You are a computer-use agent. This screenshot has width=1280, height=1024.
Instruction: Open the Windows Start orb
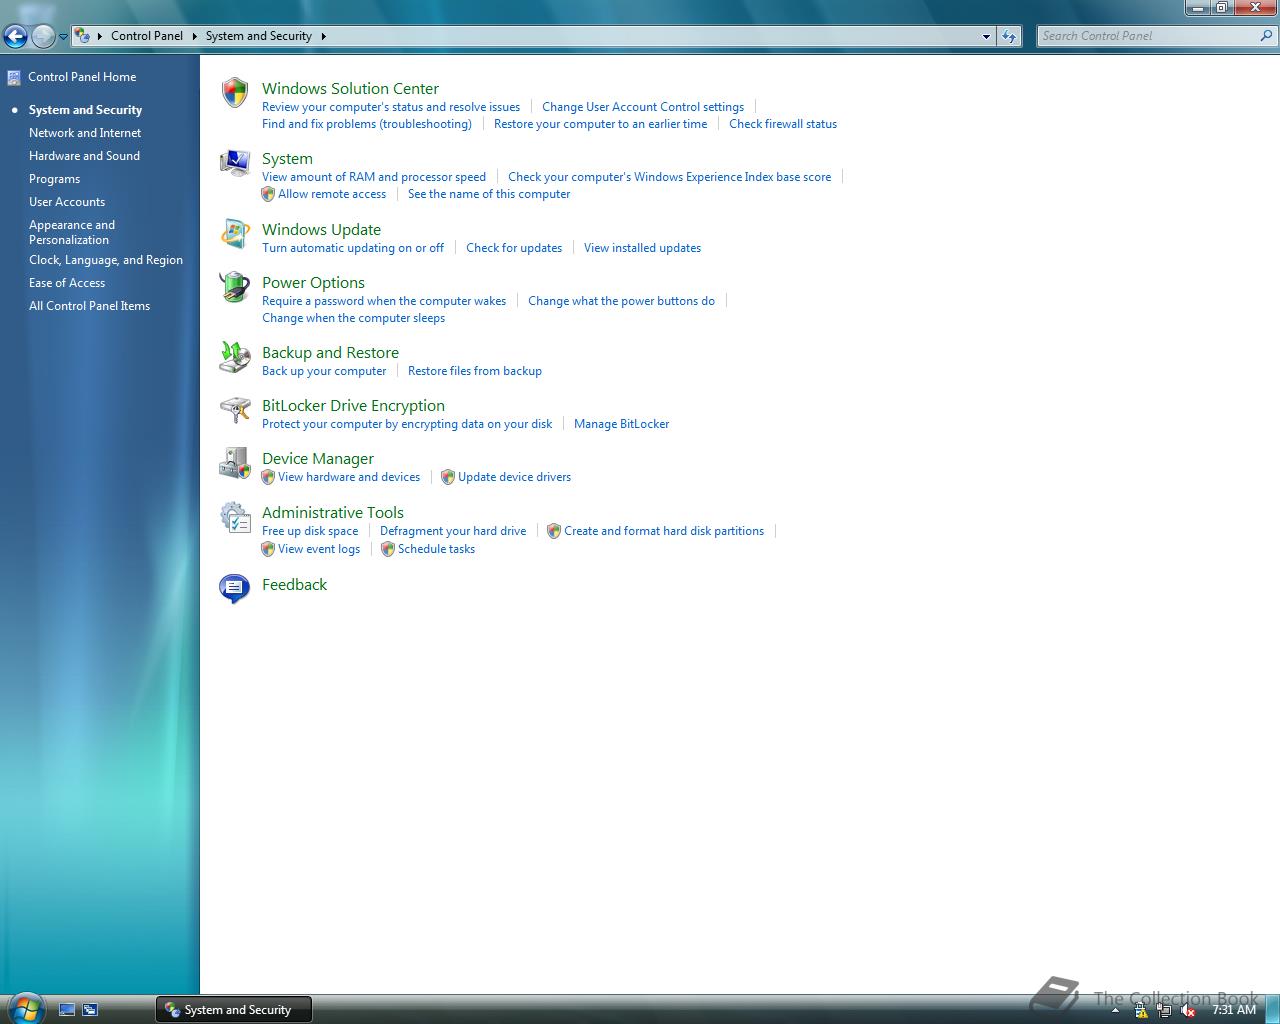pos(25,1008)
